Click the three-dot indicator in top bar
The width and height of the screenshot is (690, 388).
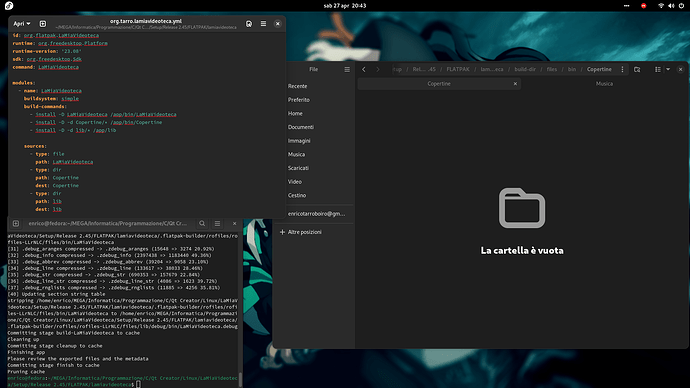(x=626, y=6)
